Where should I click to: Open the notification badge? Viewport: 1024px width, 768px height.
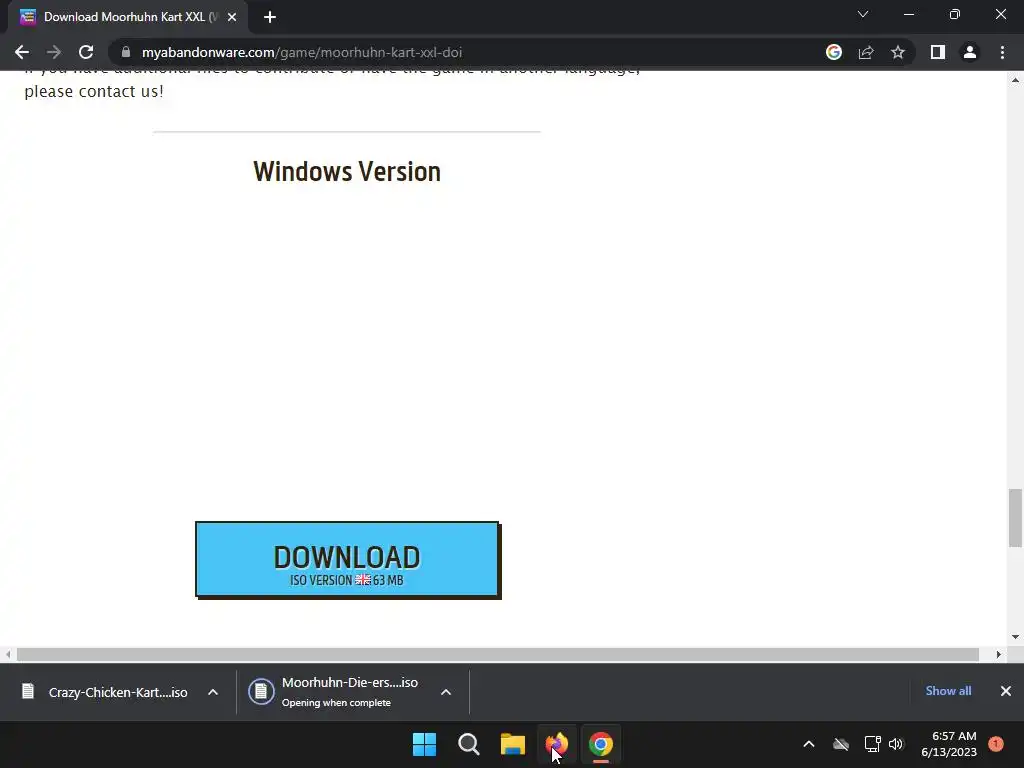[x=996, y=744]
